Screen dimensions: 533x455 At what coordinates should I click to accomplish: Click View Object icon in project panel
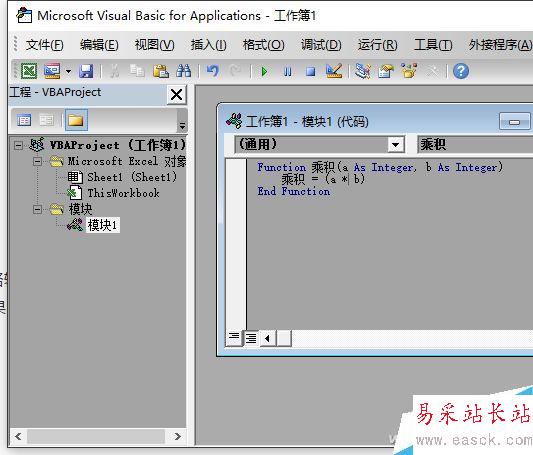pos(47,120)
